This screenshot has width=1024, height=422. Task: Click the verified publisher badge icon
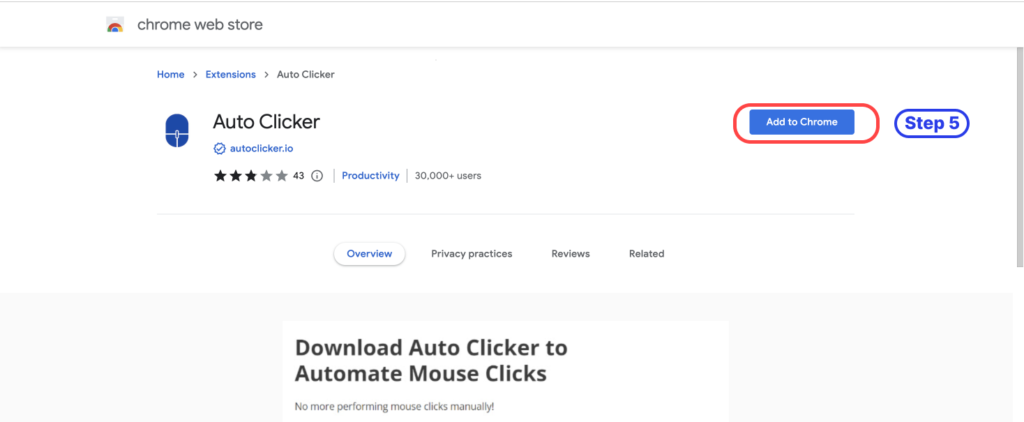tap(220, 149)
